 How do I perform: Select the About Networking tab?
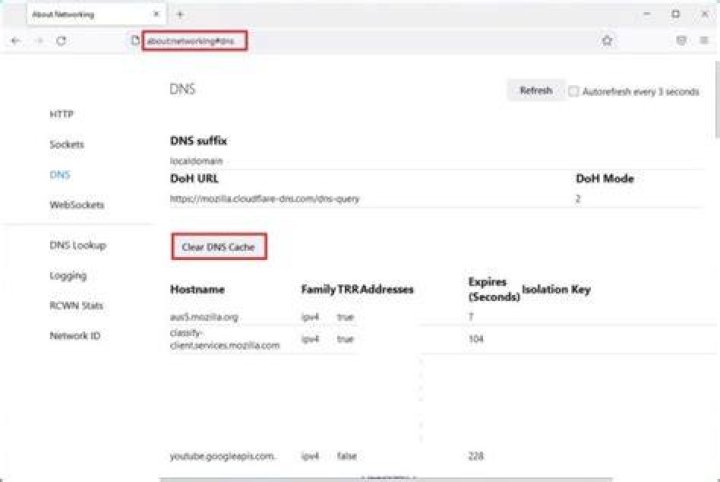pos(96,14)
